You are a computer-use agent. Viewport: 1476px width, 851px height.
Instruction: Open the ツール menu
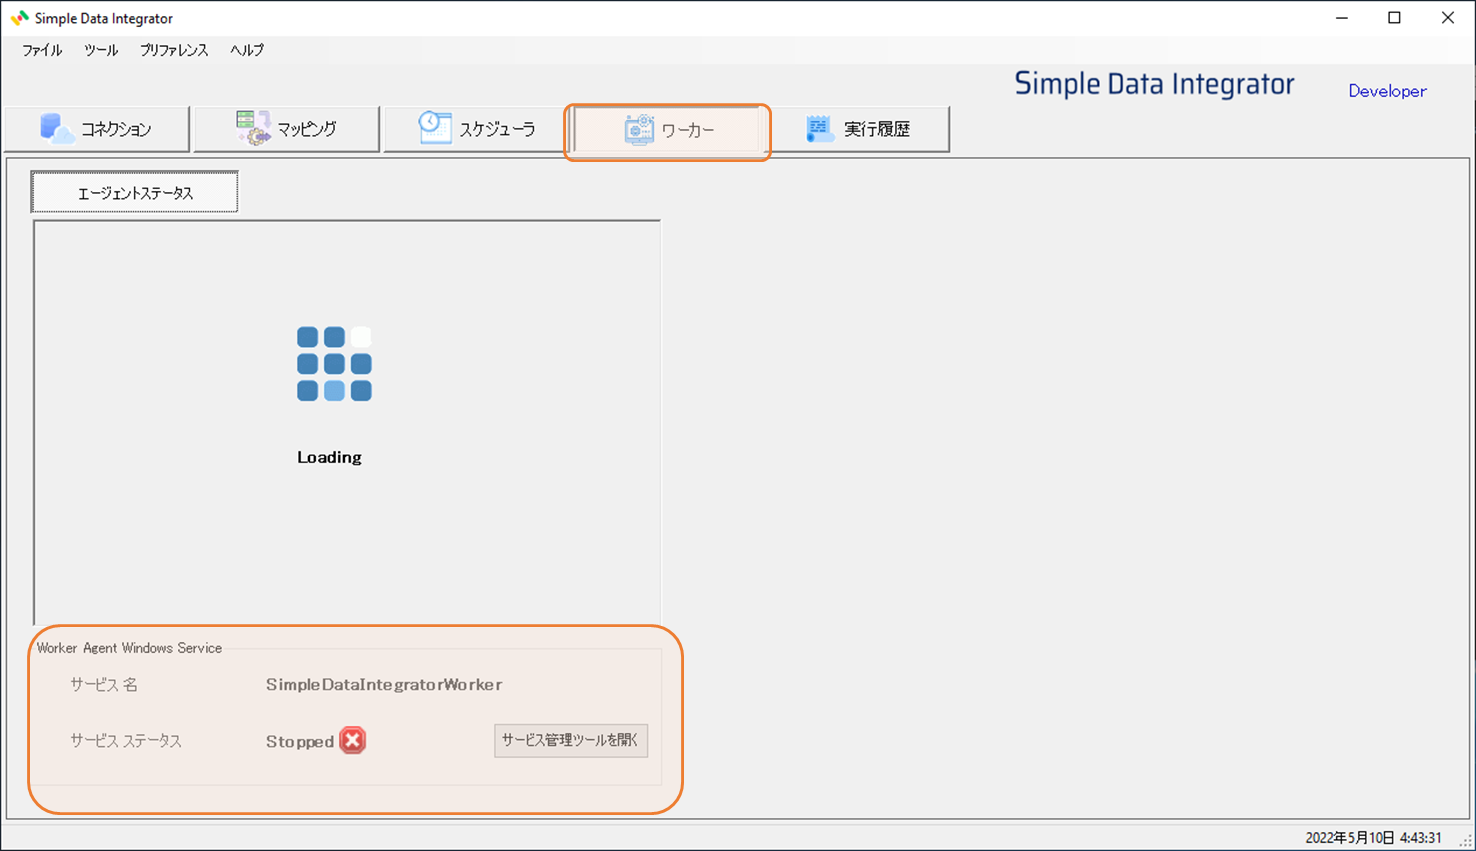[x=101, y=50]
